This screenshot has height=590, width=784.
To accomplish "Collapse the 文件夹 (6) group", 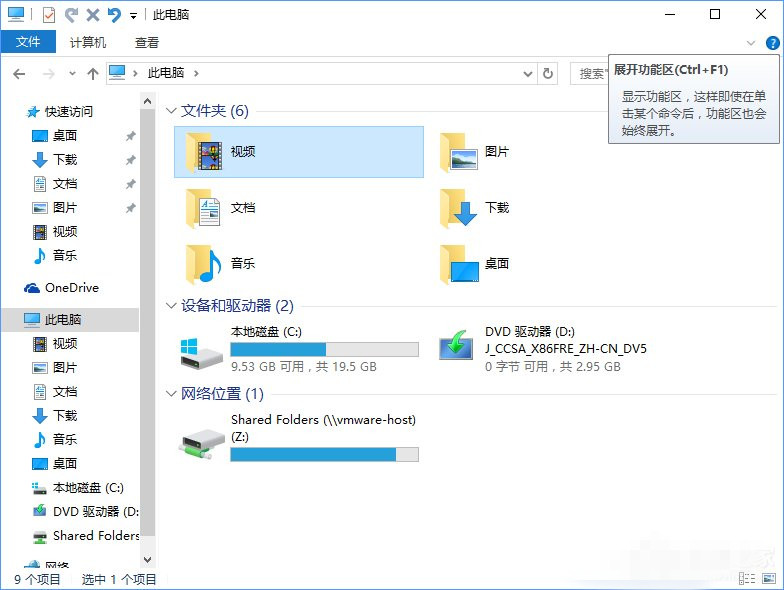I will click(x=171, y=111).
